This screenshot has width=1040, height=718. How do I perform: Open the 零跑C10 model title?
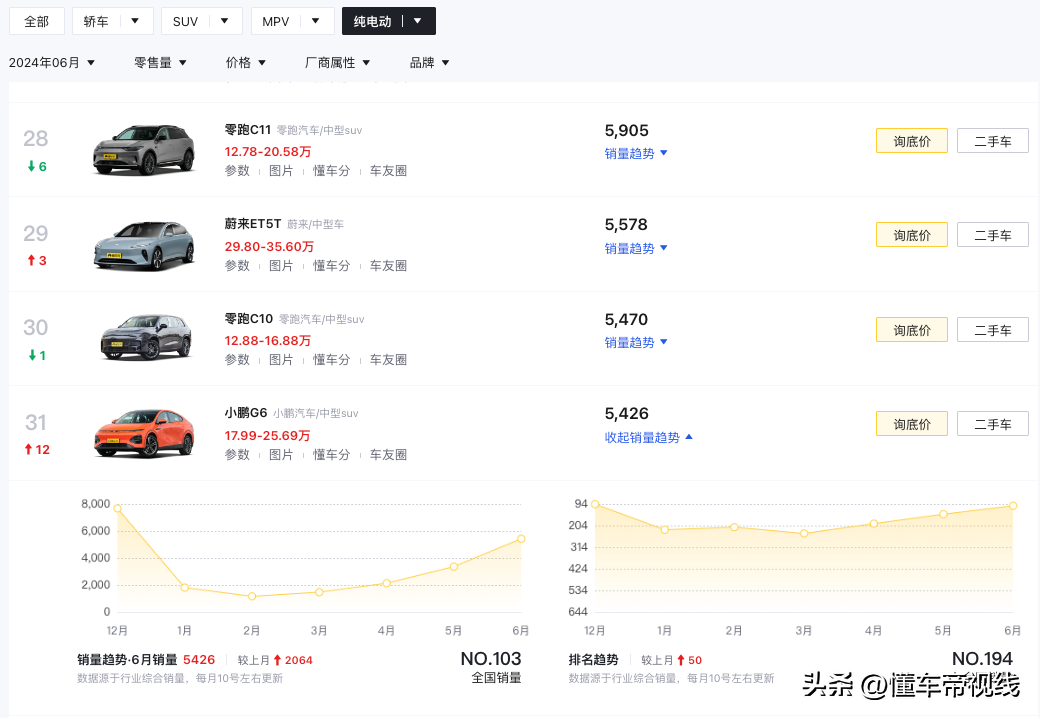tap(249, 319)
